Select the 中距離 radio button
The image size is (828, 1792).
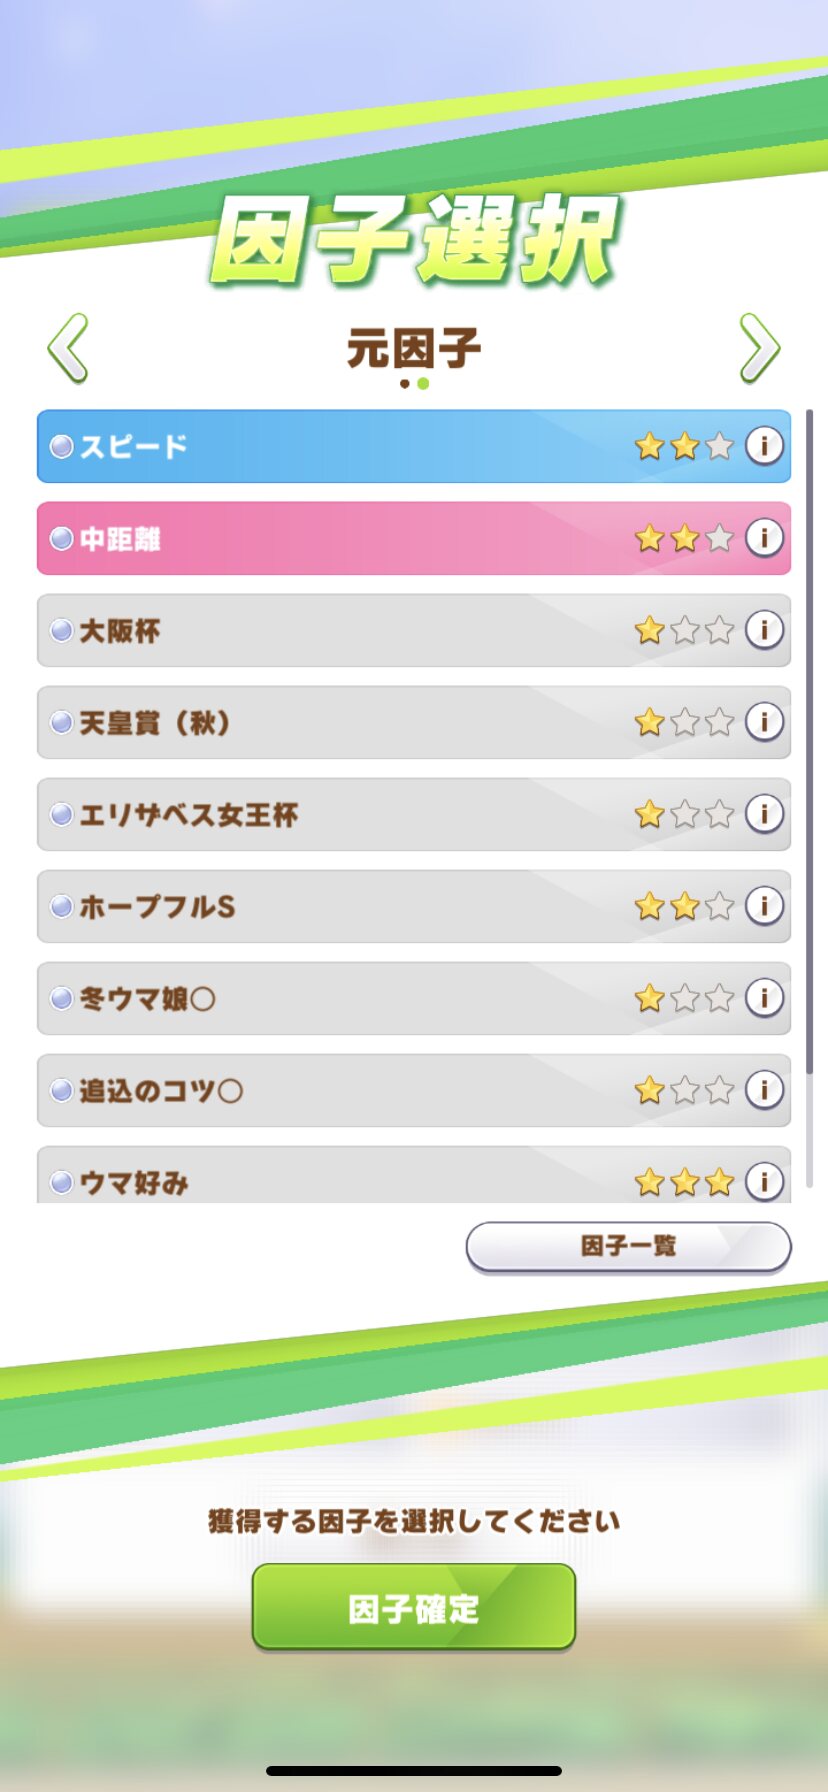coord(62,539)
